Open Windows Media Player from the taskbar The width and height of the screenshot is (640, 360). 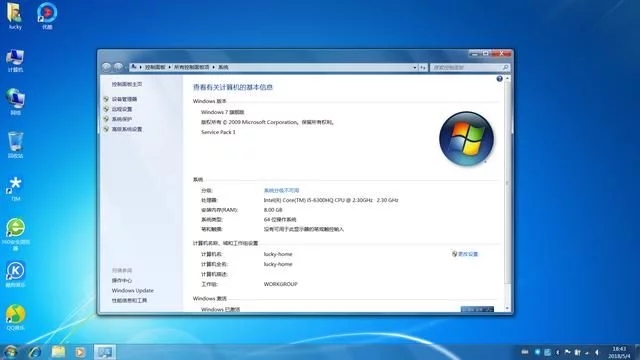(80, 352)
